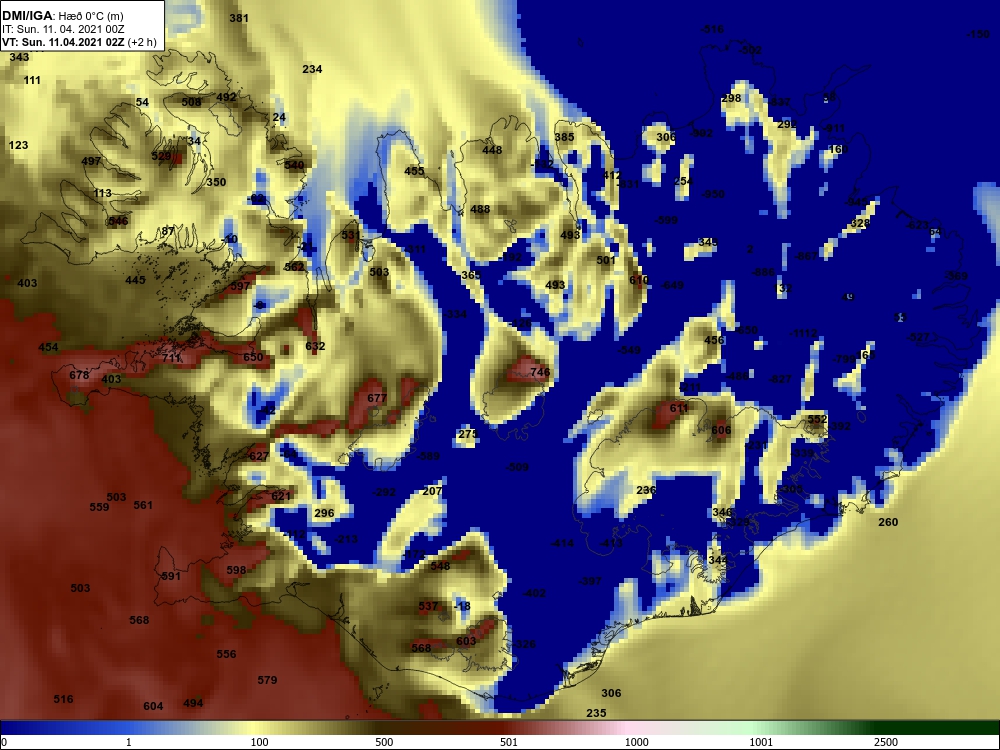Click the map value '516'
Image resolution: width=1000 pixels, height=750 pixels.
click(x=63, y=699)
